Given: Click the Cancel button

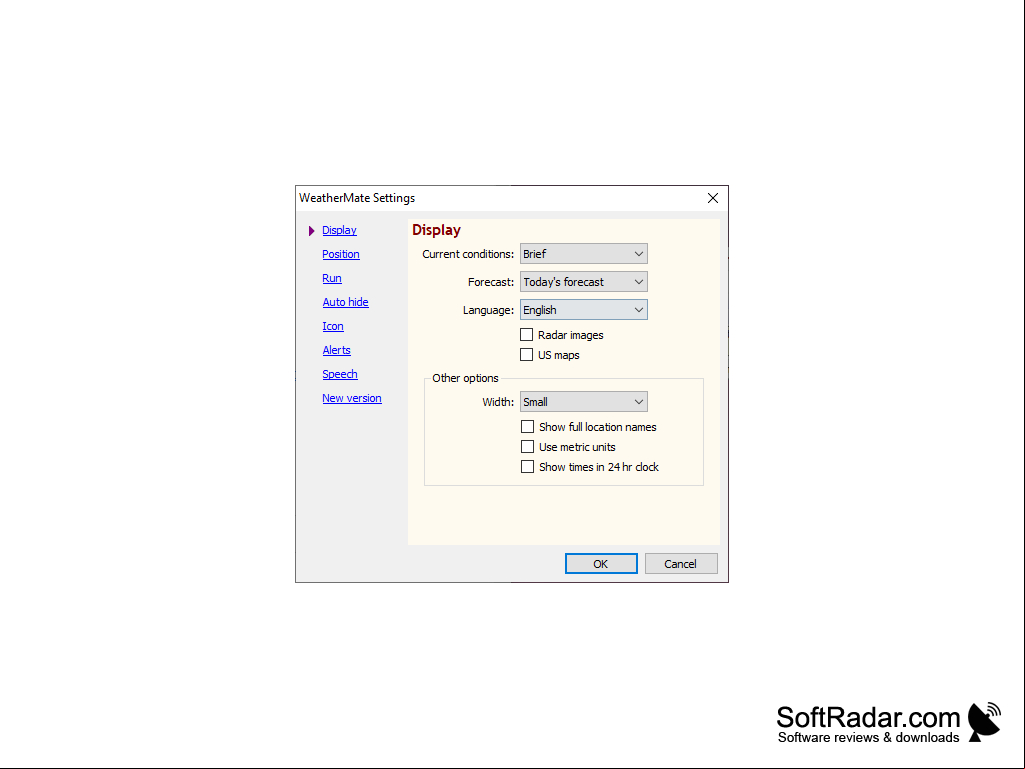Looking at the screenshot, I should [681, 564].
